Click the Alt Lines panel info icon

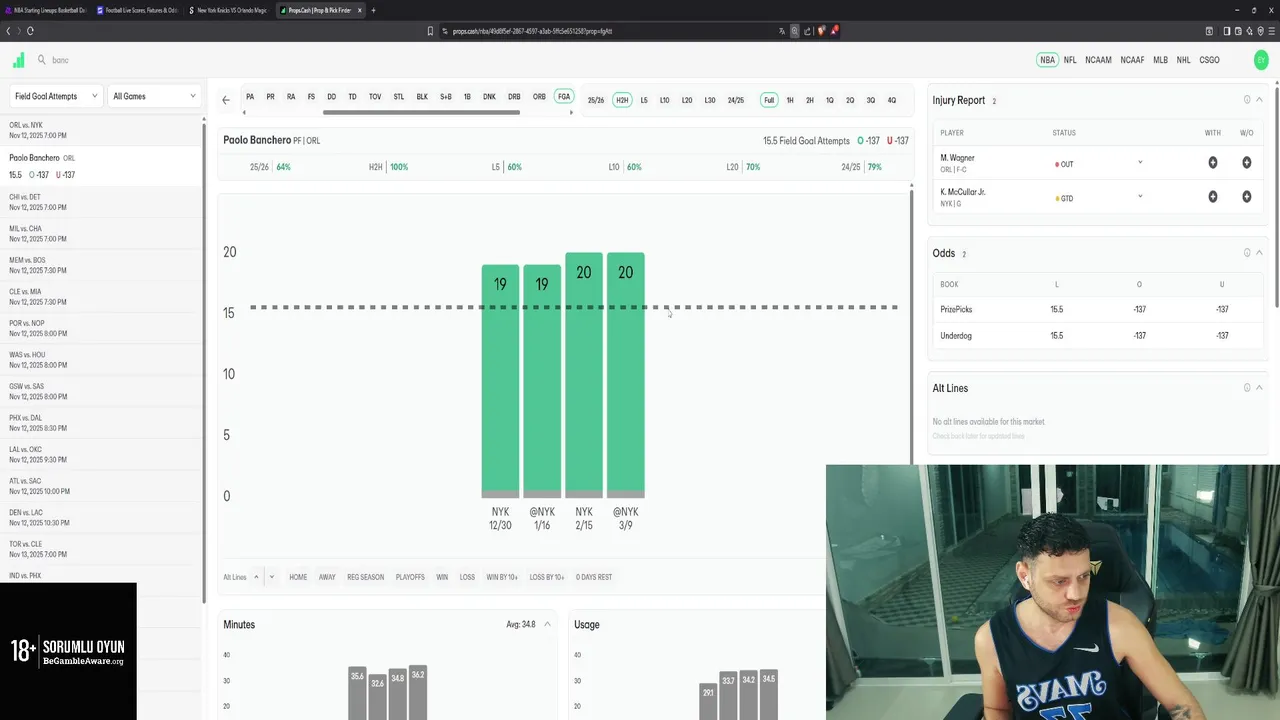(1247, 388)
